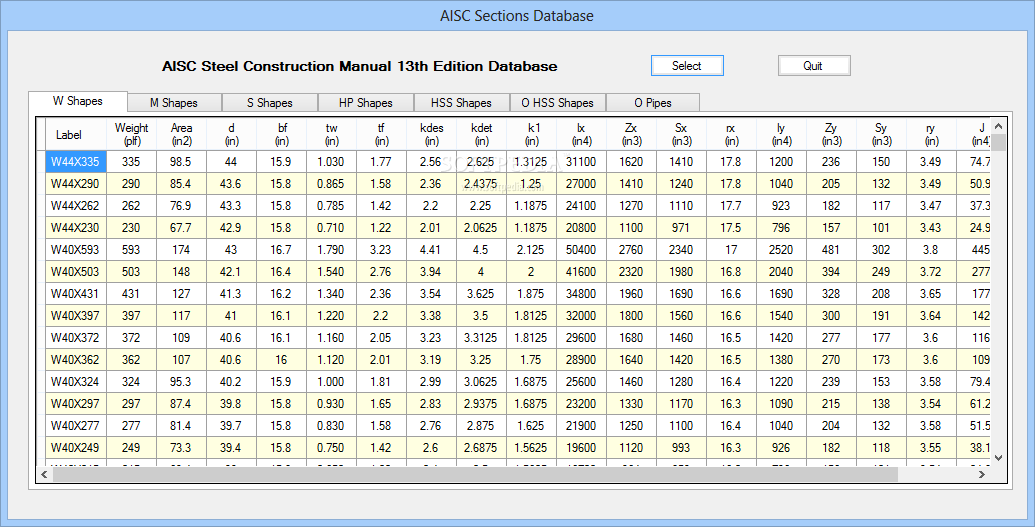The width and height of the screenshot is (1035, 527).
Task: Click the Sx (in3) column header
Action: 681,135
